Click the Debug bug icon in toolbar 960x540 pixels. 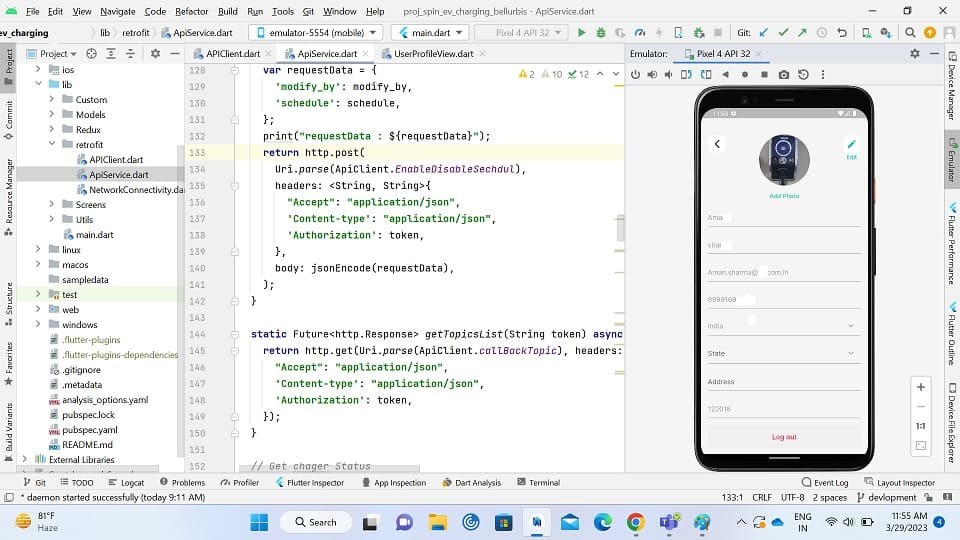[601, 32]
